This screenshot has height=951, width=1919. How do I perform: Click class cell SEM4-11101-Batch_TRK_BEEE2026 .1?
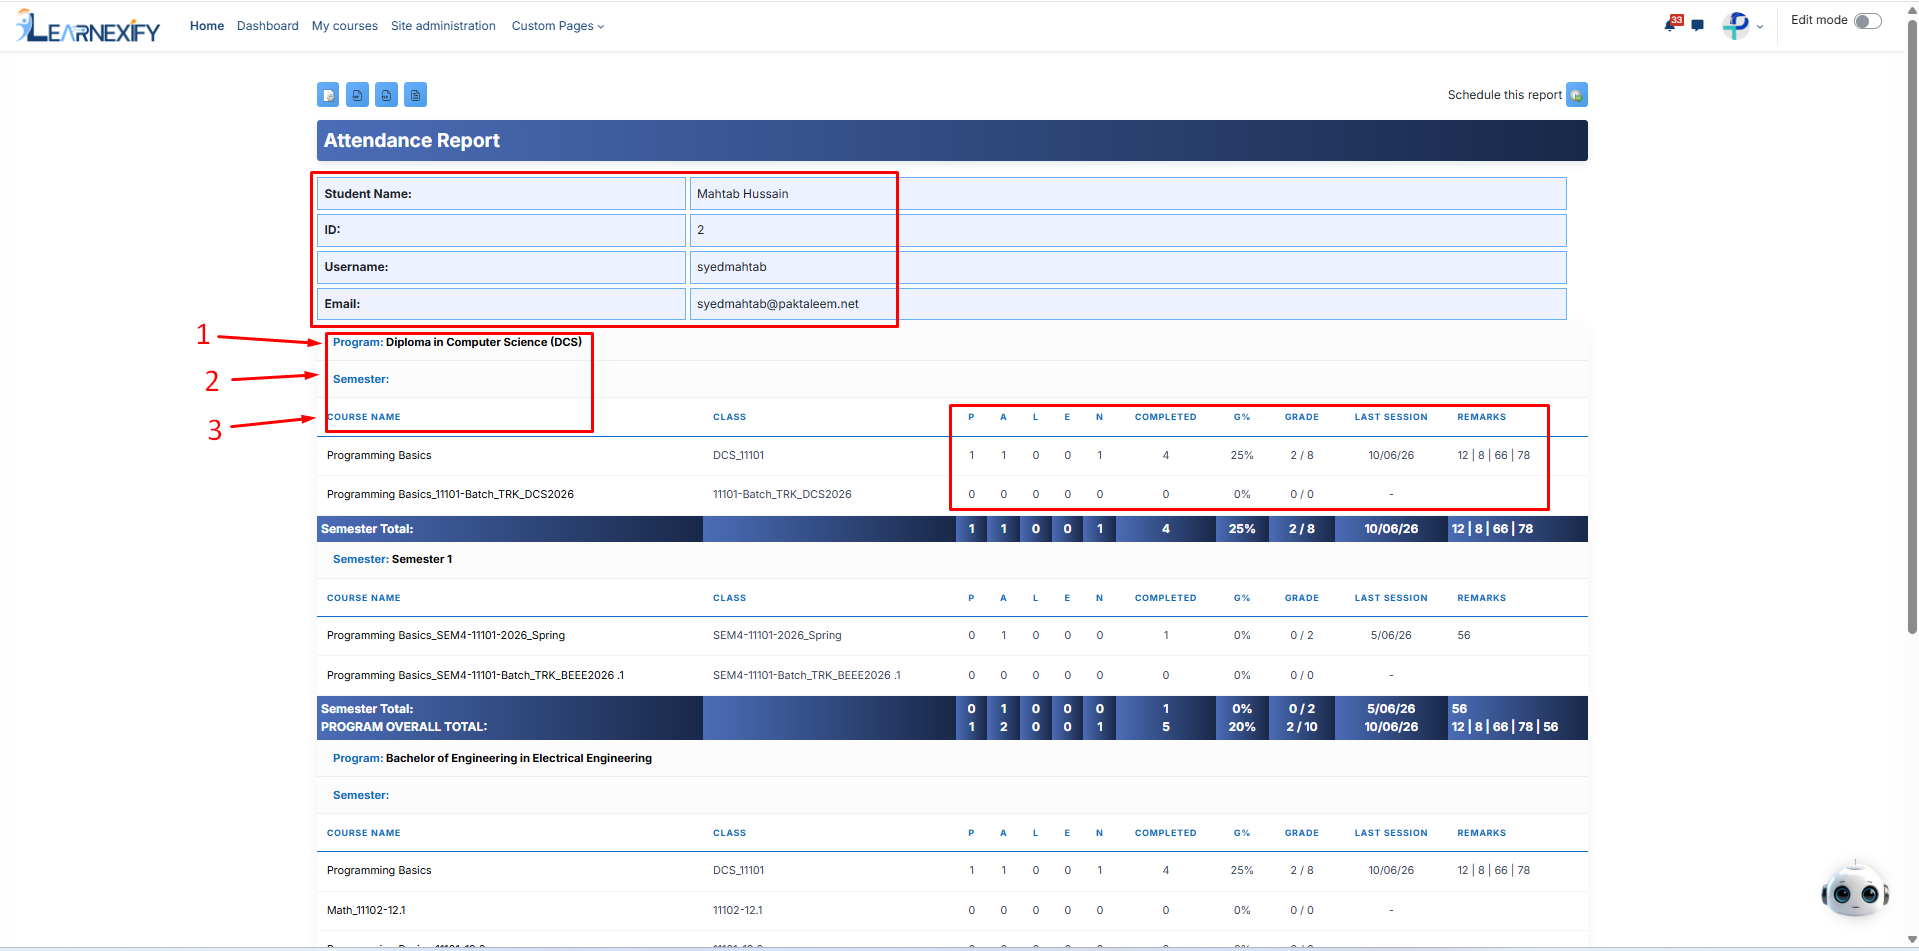(807, 675)
